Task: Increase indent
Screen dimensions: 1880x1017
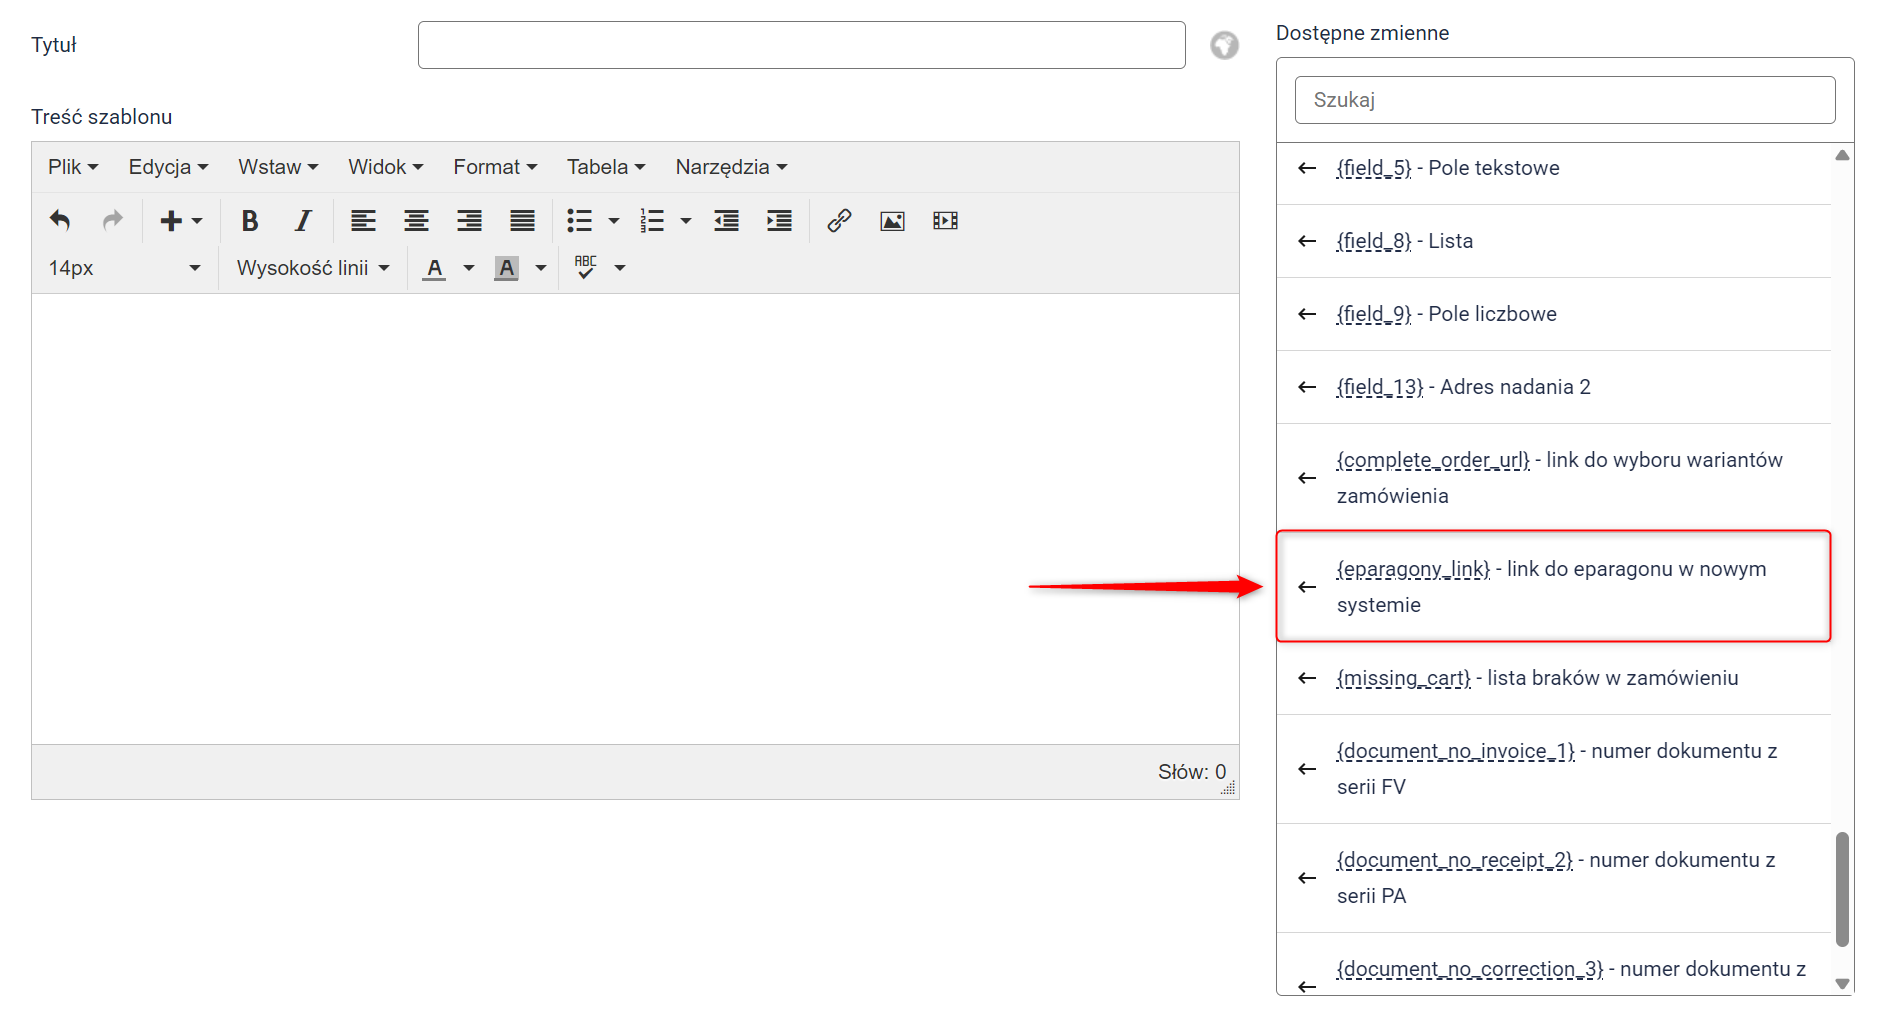Action: point(779,220)
